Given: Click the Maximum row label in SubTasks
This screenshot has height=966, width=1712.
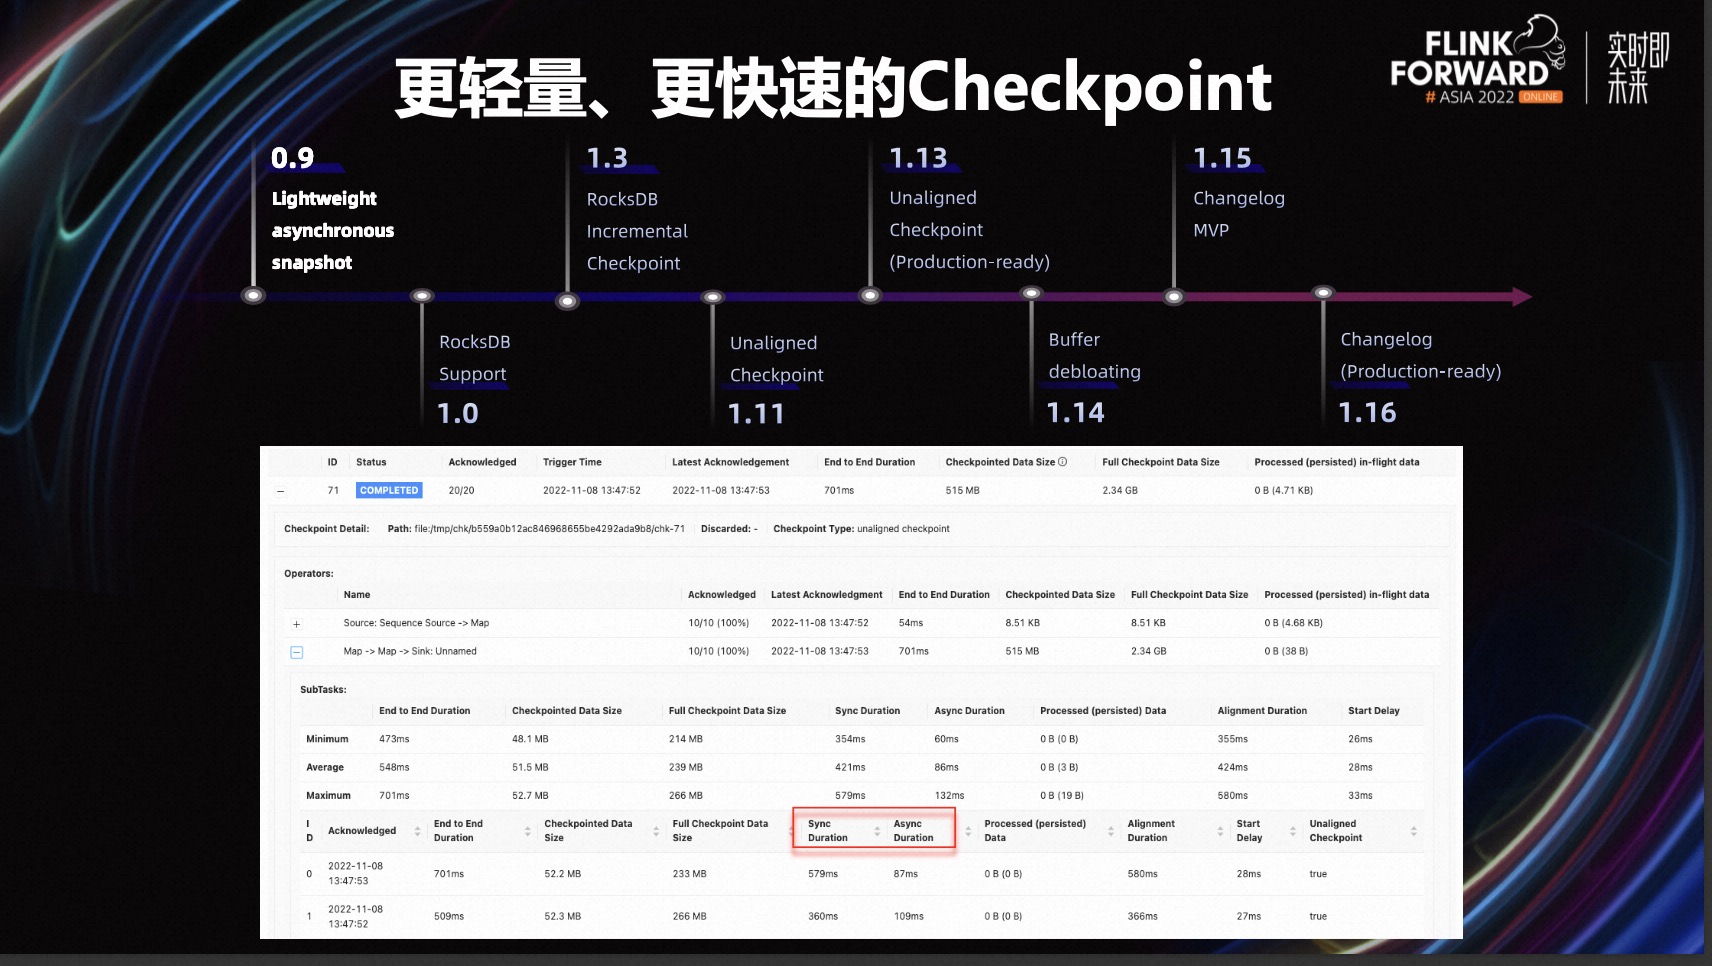Looking at the screenshot, I should point(328,795).
